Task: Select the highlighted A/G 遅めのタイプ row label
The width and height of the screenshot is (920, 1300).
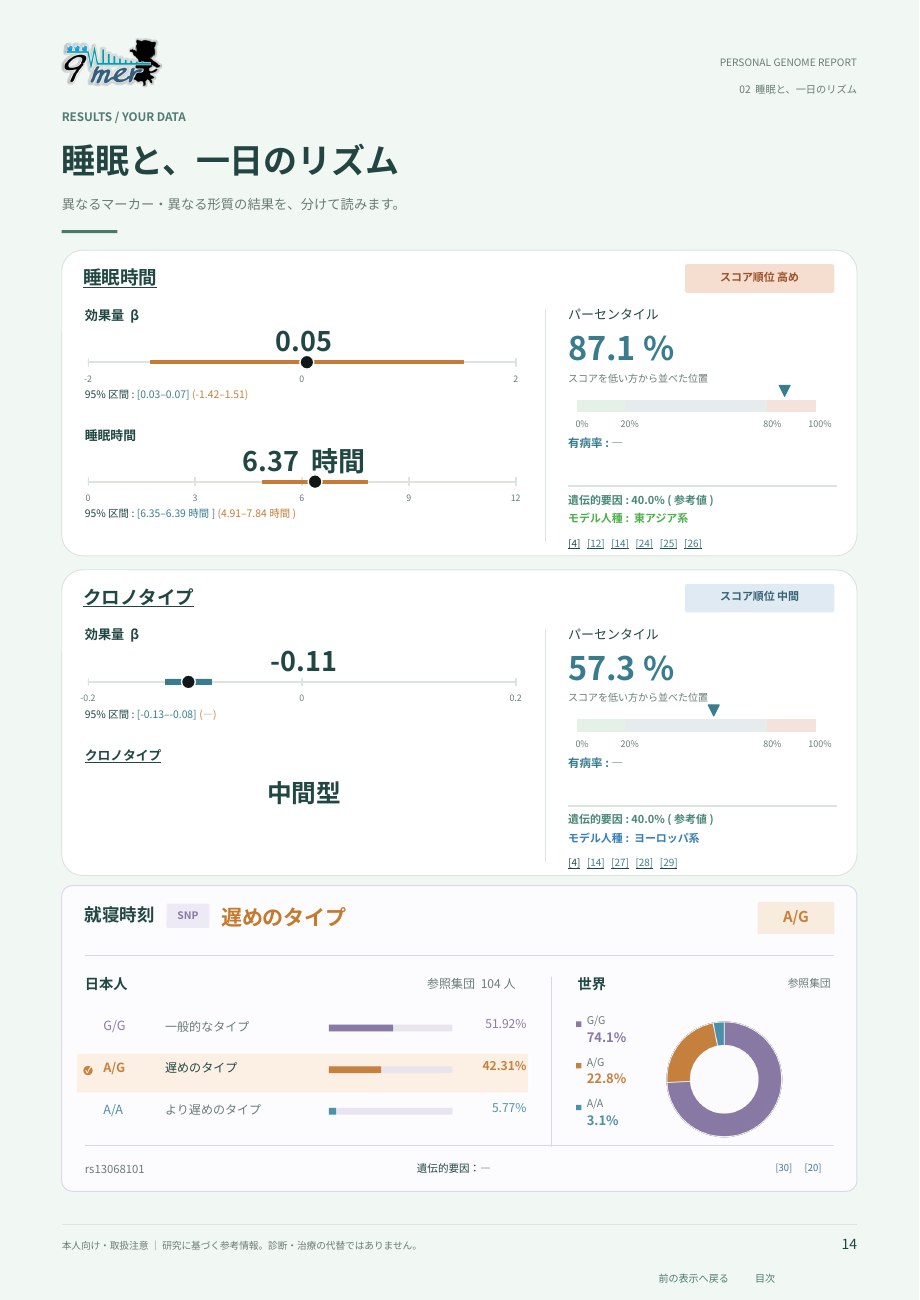Action: 201,1067
